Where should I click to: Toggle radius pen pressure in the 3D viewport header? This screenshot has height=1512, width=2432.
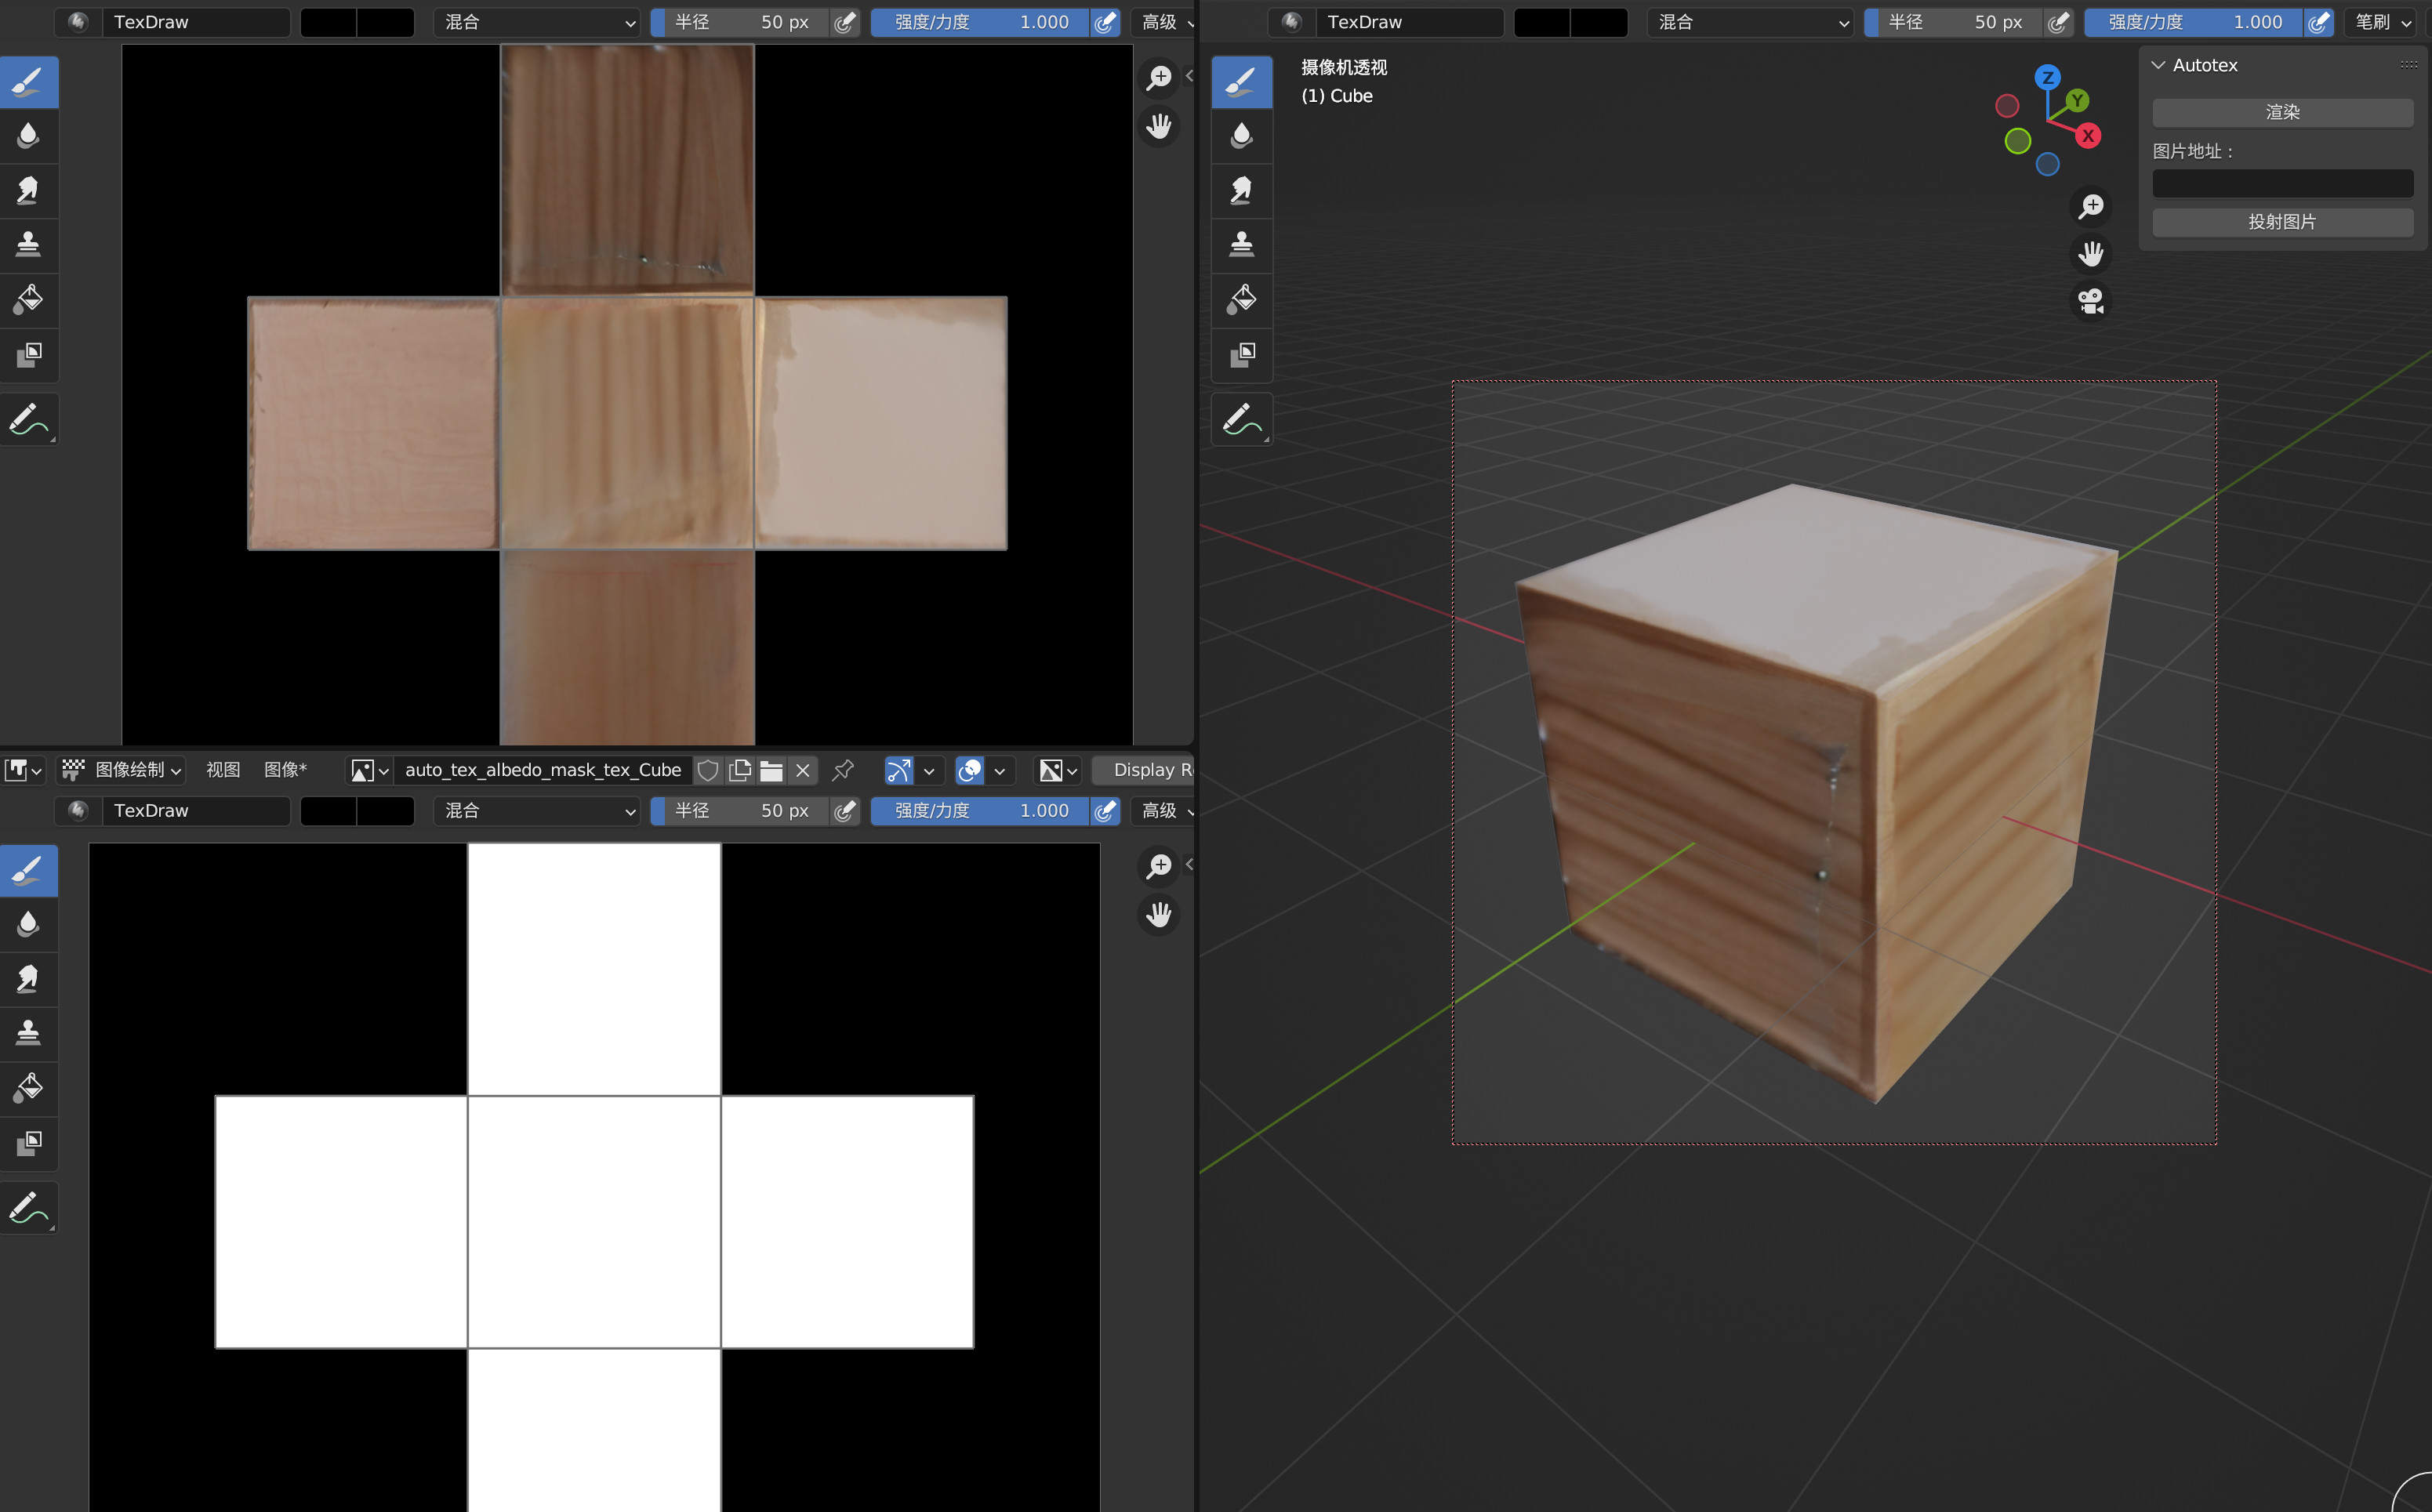tap(2058, 22)
